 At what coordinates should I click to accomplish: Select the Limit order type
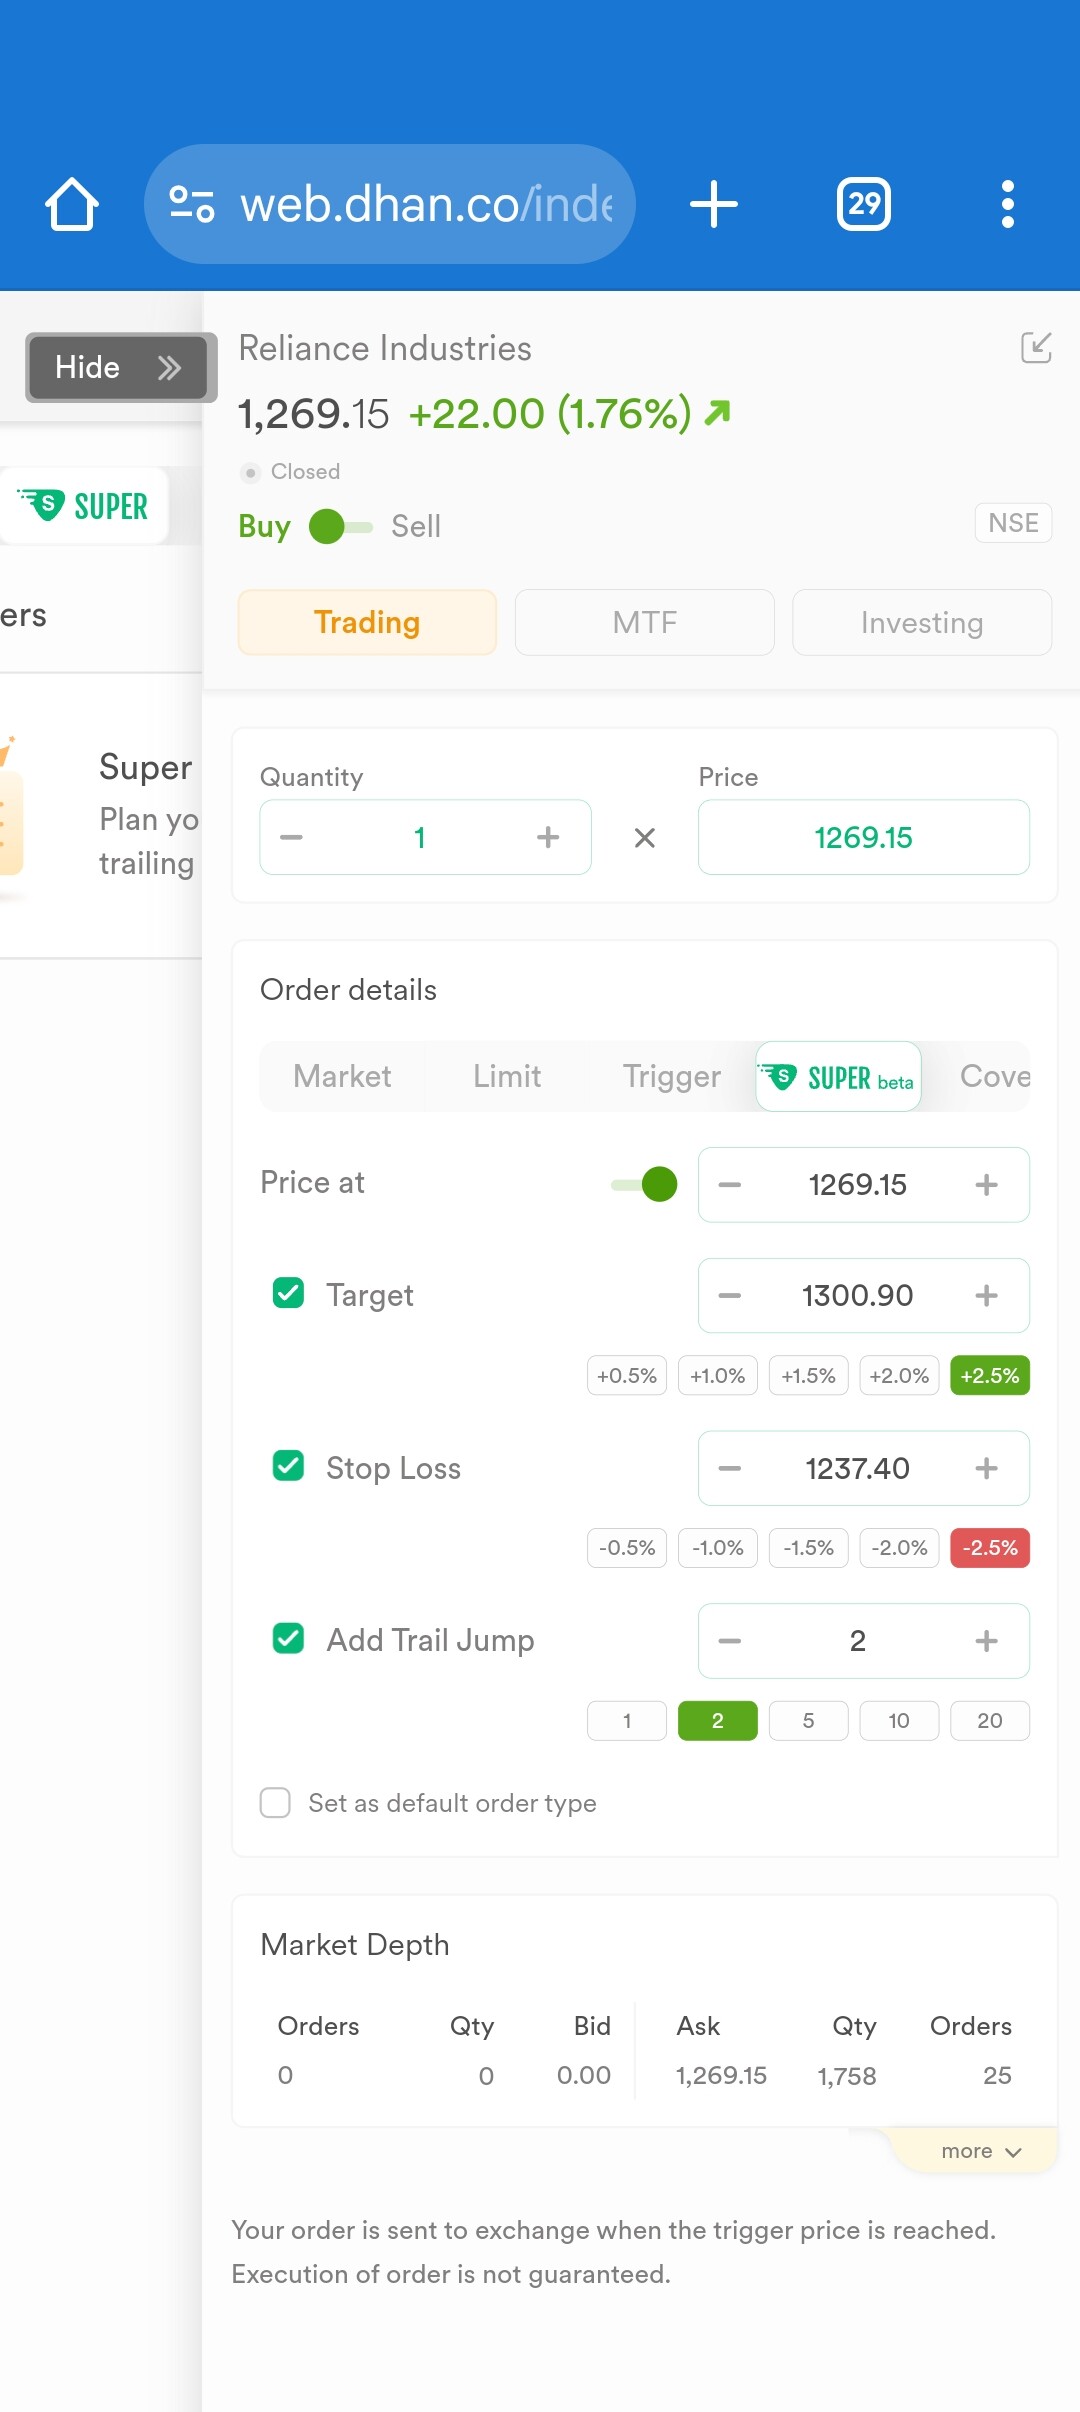pyautogui.click(x=507, y=1076)
